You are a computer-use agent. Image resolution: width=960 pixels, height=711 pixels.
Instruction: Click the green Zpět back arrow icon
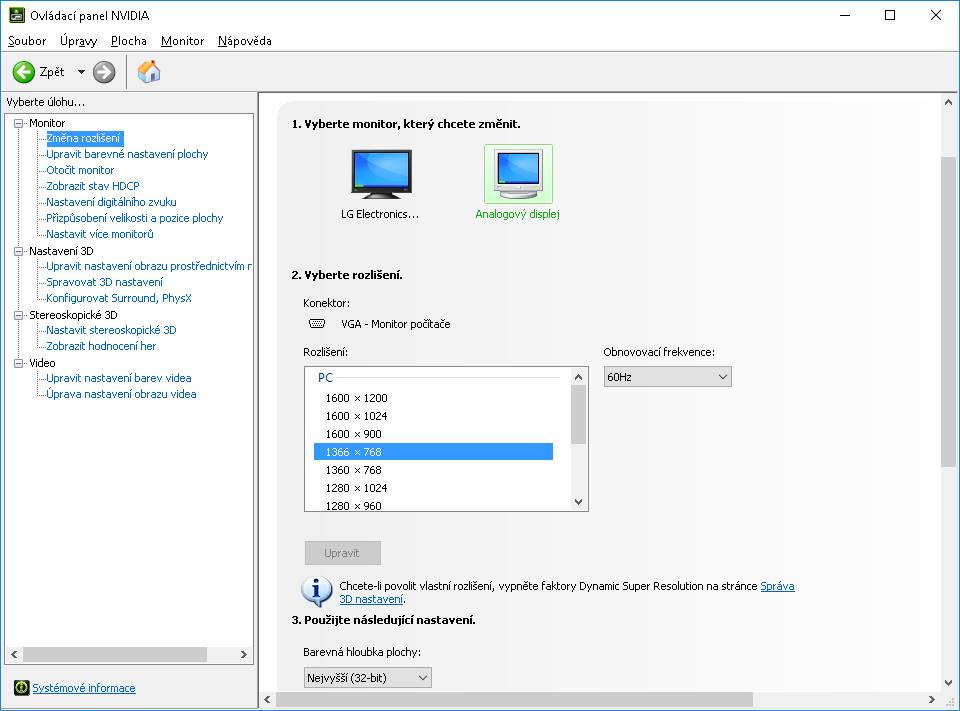coord(24,72)
